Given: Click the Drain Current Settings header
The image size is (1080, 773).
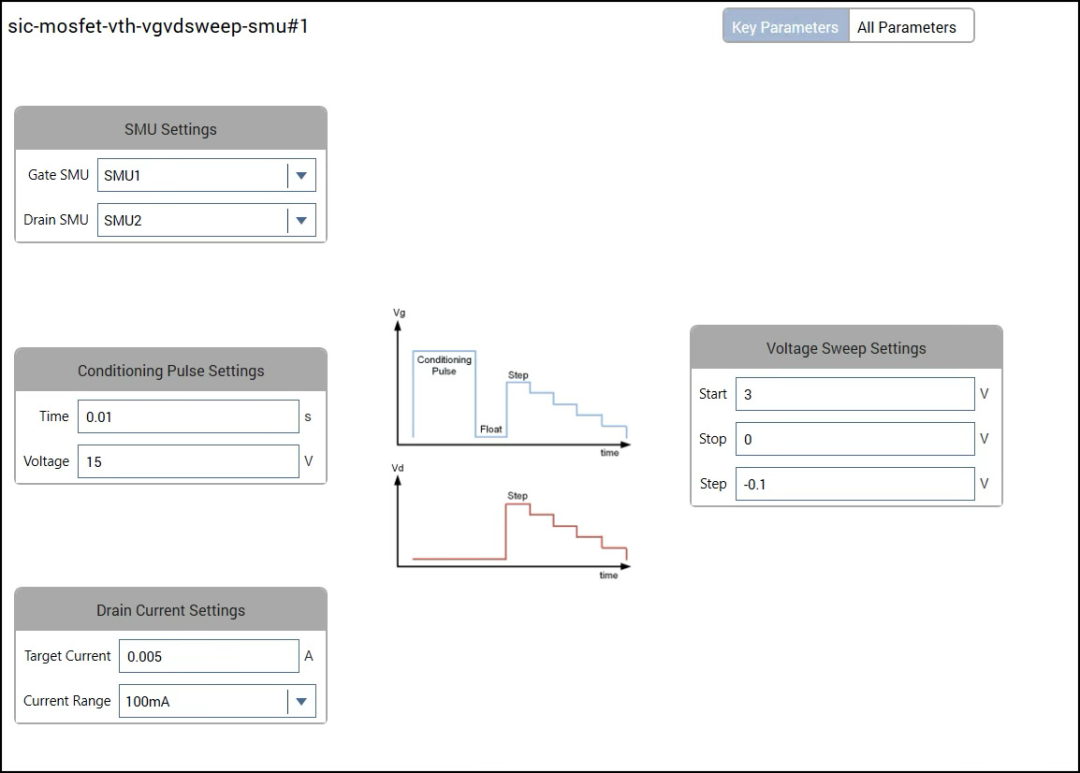Looking at the screenshot, I should tap(170, 610).
